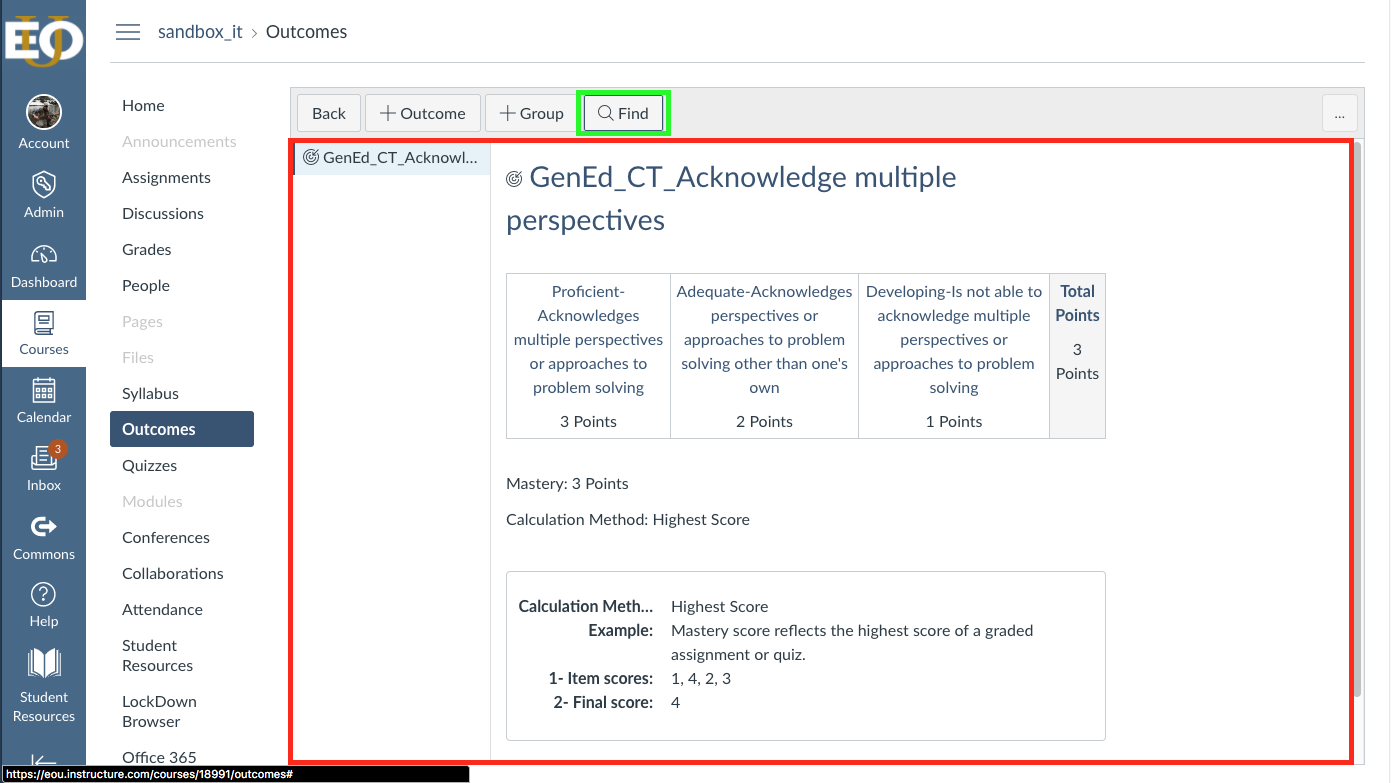Image resolution: width=1391 pixels, height=783 pixels.
Task: Expand the global navigation hamburger menu
Action: click(x=128, y=31)
